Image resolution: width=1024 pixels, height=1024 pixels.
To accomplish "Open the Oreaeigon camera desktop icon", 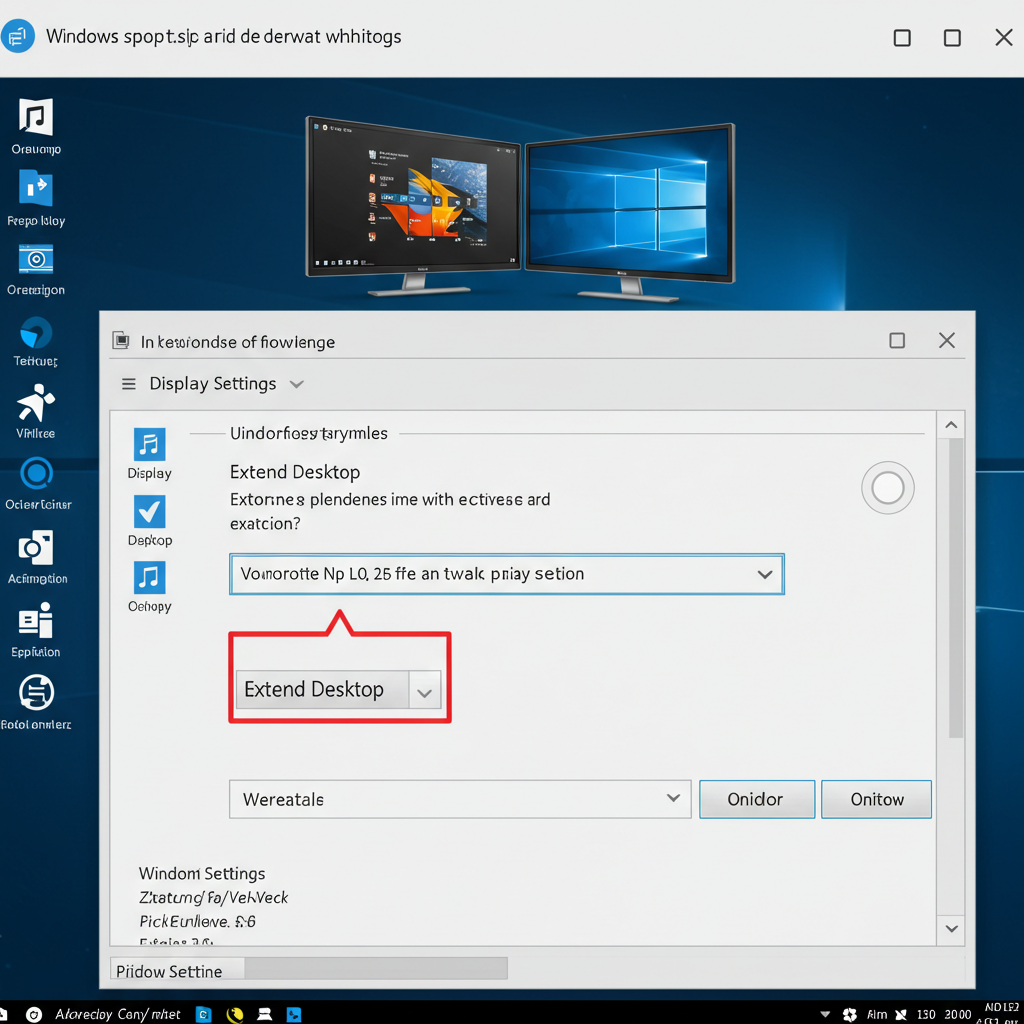I will [36, 259].
